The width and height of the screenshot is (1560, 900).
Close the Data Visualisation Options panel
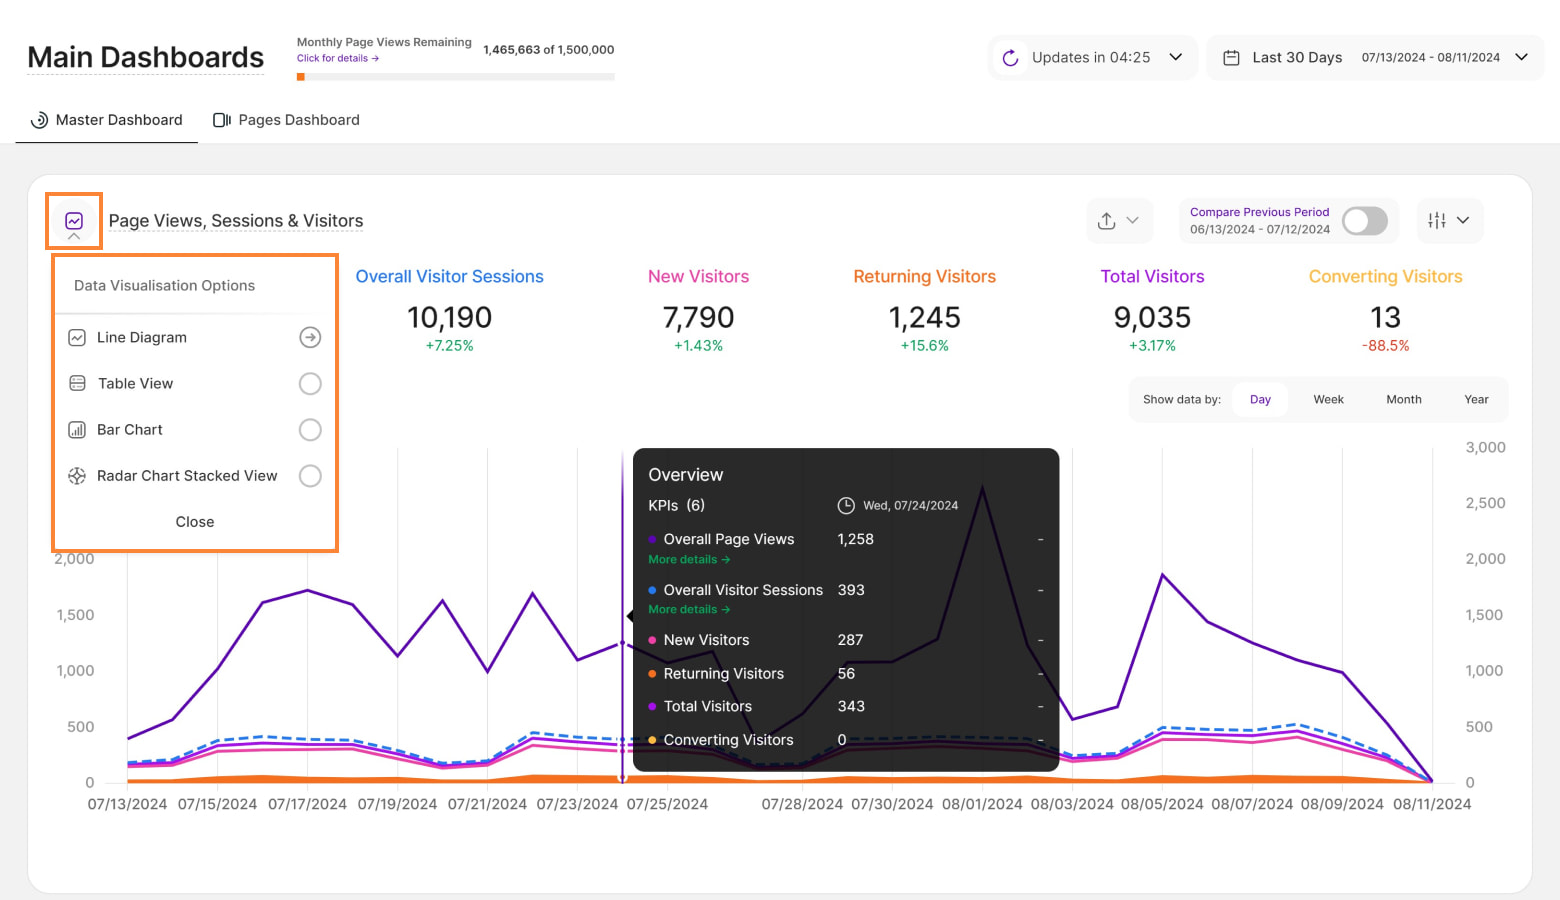(x=195, y=522)
